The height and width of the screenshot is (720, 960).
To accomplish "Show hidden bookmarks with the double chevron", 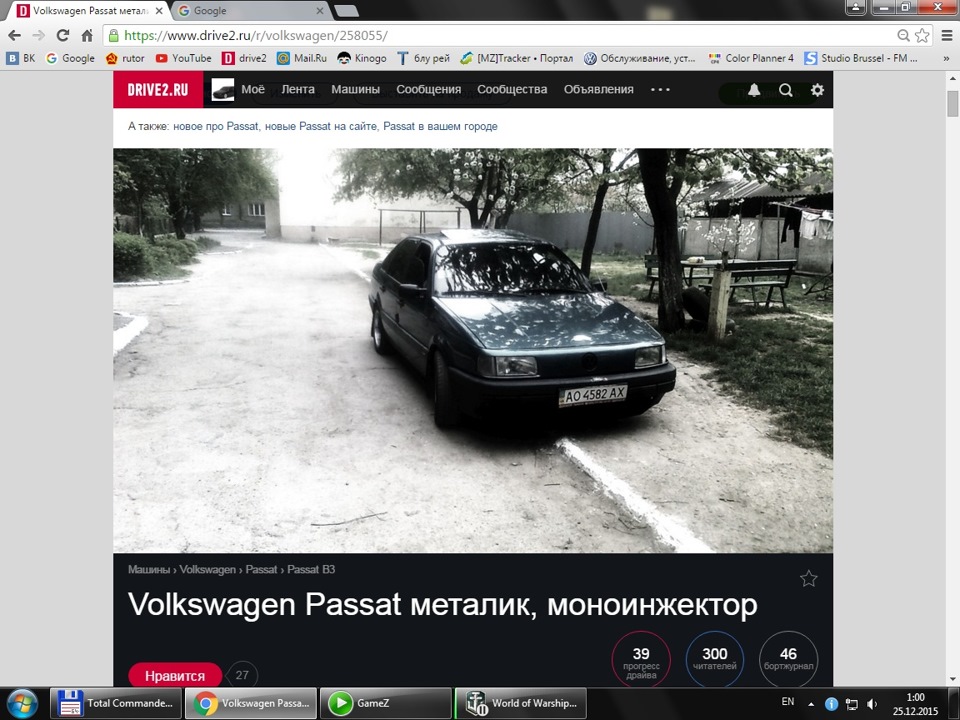I will (x=947, y=58).
